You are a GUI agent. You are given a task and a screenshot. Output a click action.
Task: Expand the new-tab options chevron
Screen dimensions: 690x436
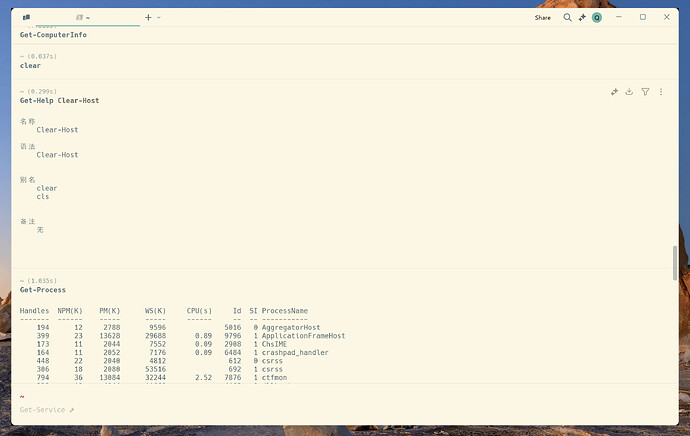[159, 18]
